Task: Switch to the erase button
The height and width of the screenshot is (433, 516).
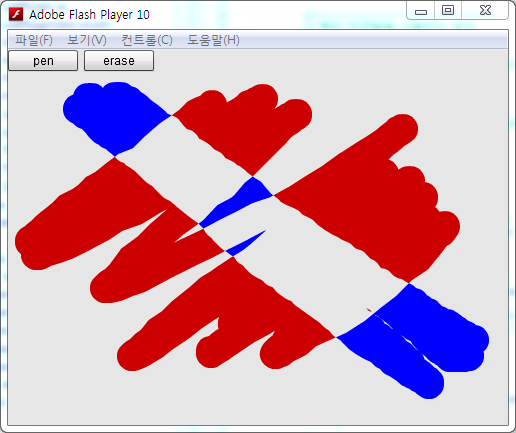Action: [x=119, y=61]
